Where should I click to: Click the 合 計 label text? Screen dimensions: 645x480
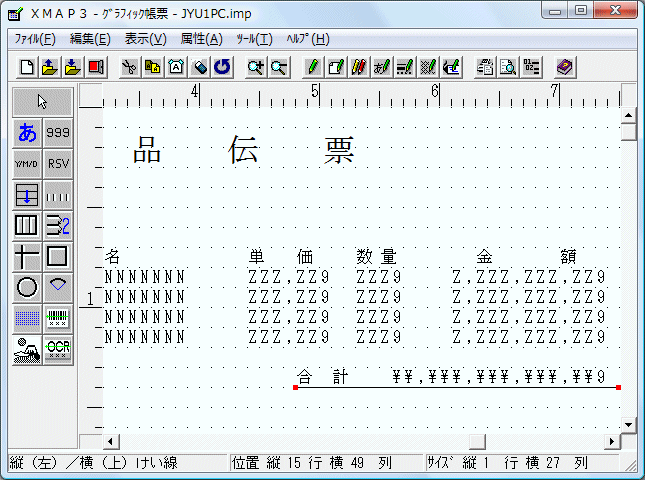322,376
